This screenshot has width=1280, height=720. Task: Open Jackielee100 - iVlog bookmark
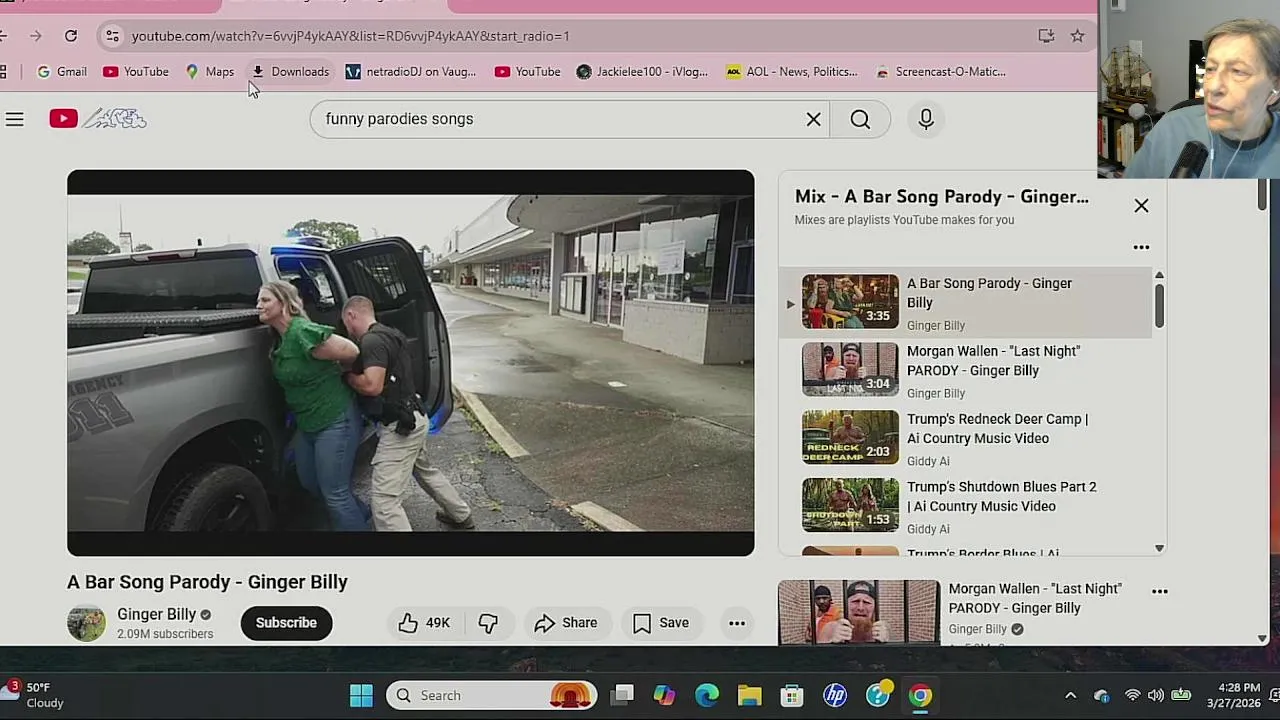[x=643, y=72]
